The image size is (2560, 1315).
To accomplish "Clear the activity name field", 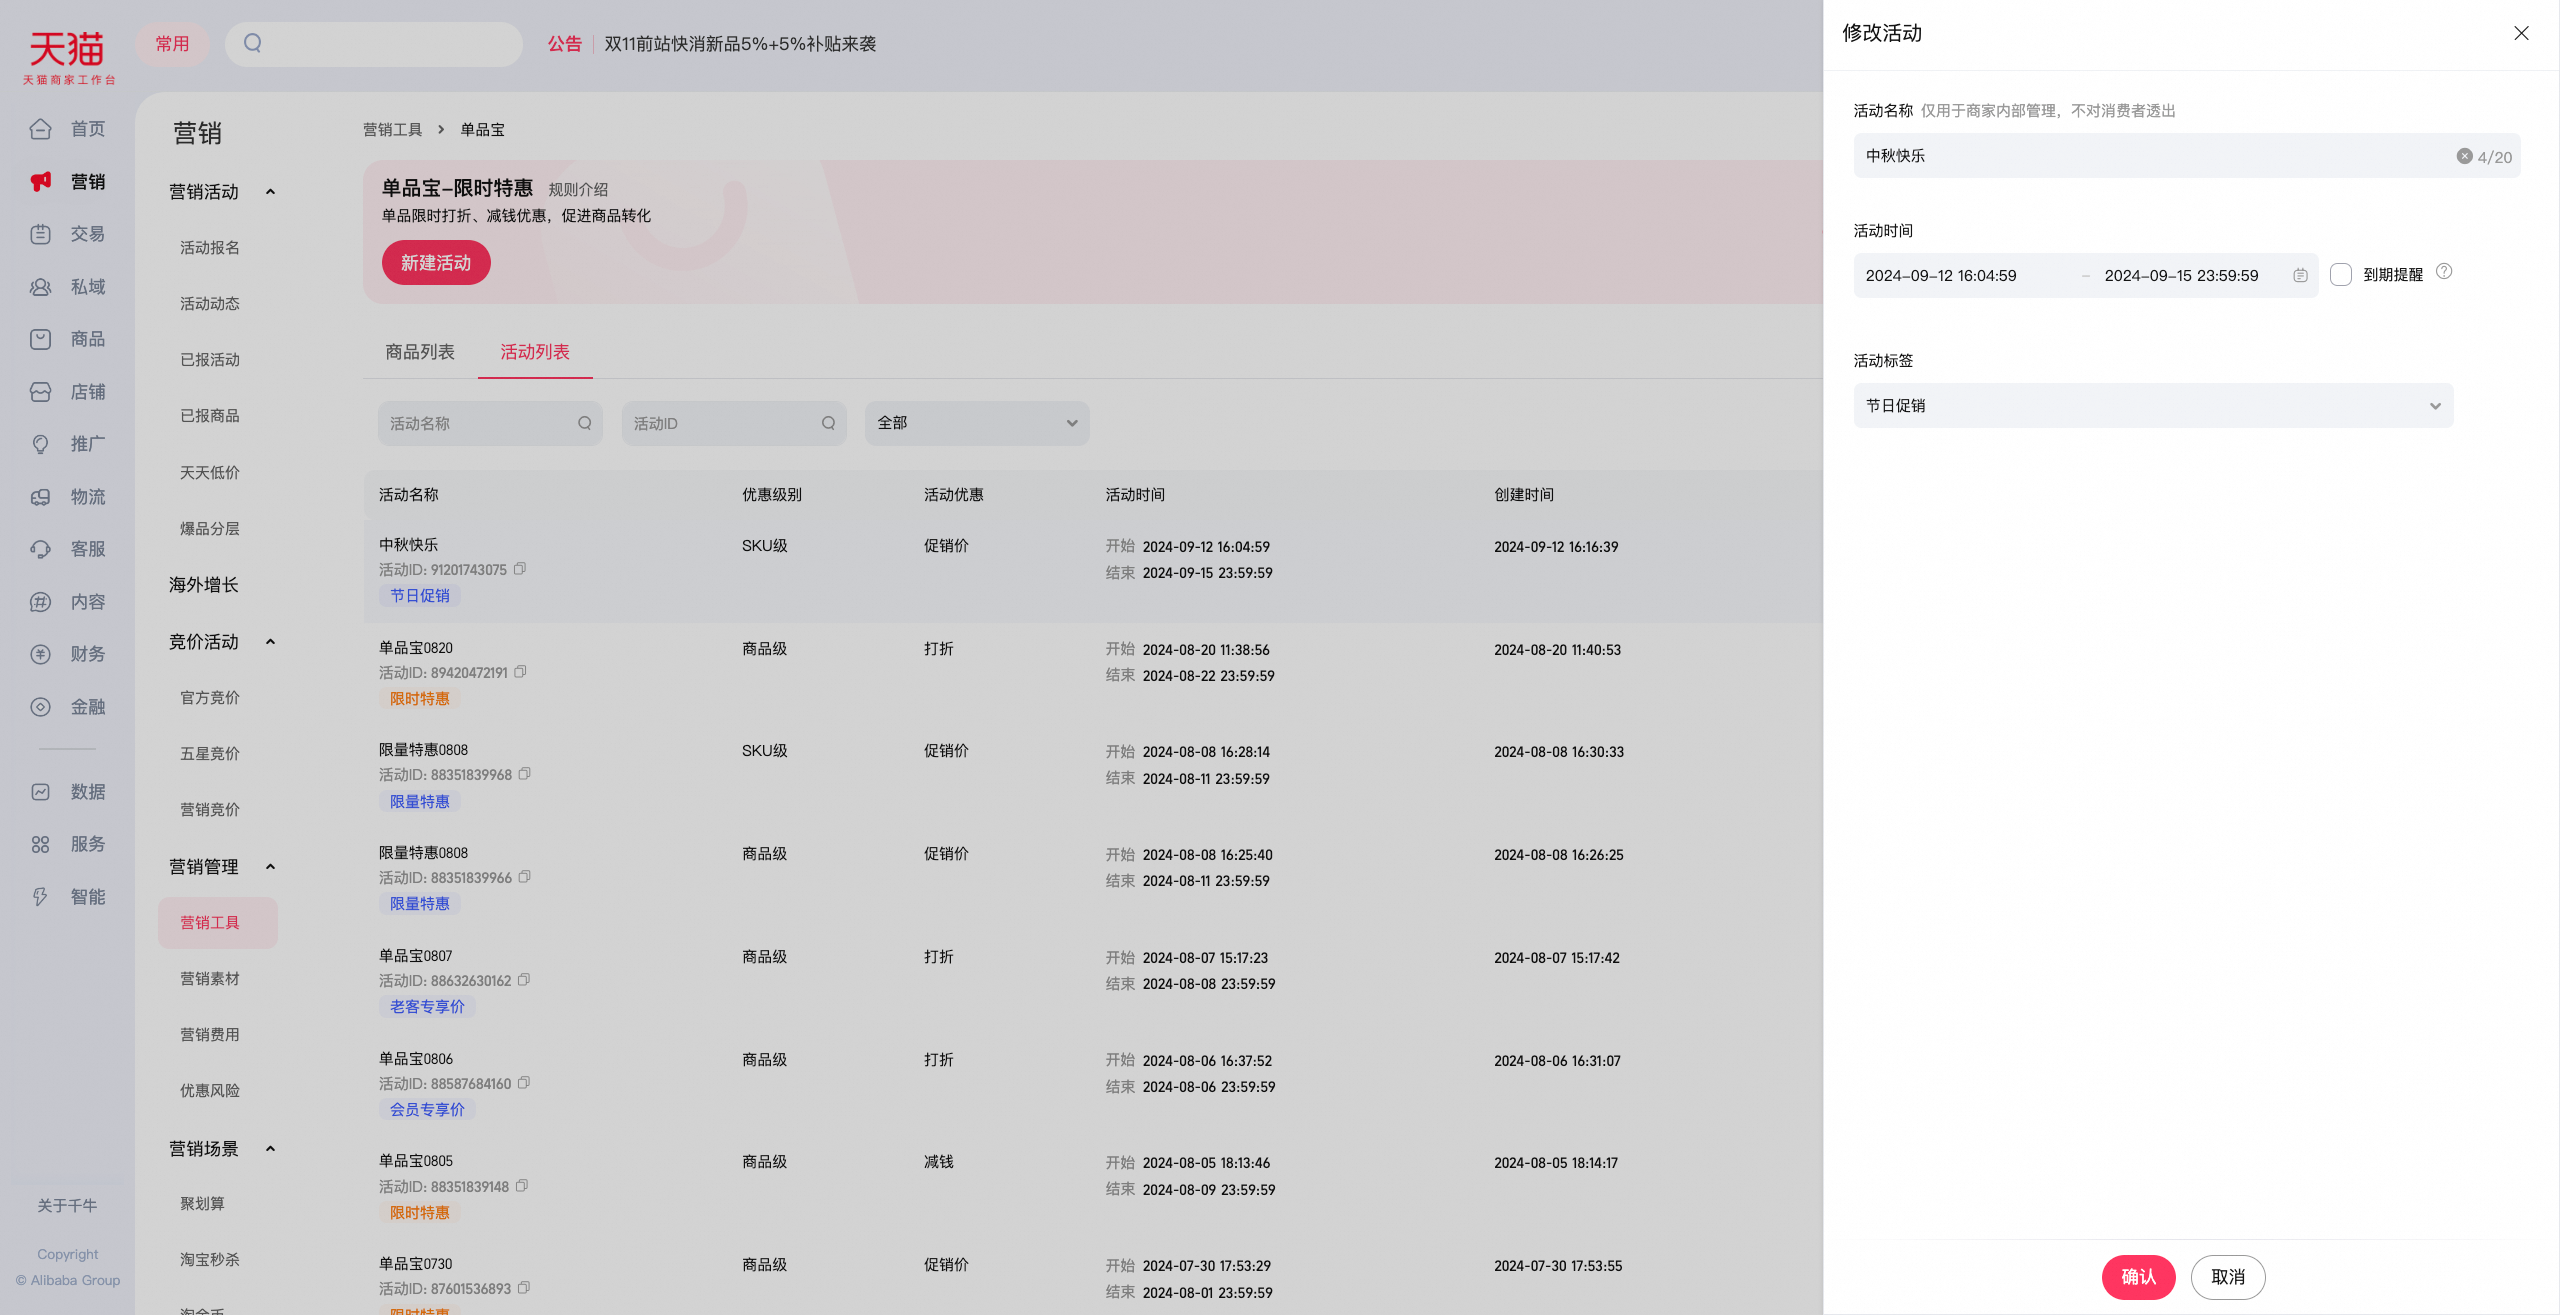I will (2464, 156).
